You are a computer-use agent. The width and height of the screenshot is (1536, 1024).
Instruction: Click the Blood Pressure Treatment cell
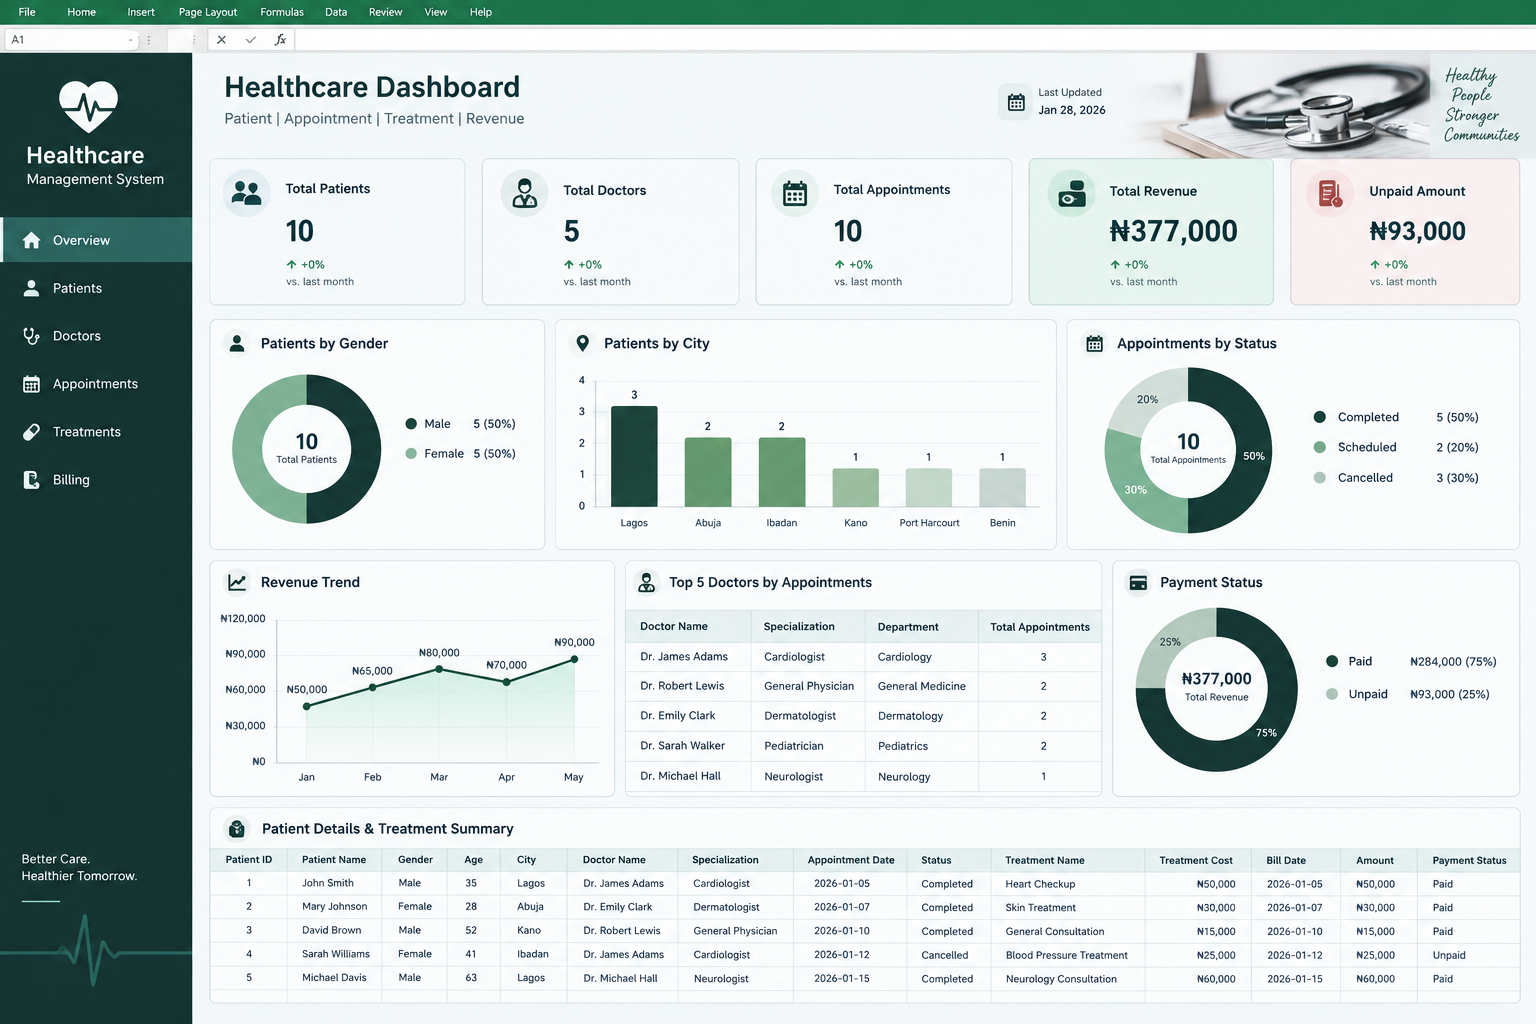click(x=1066, y=955)
